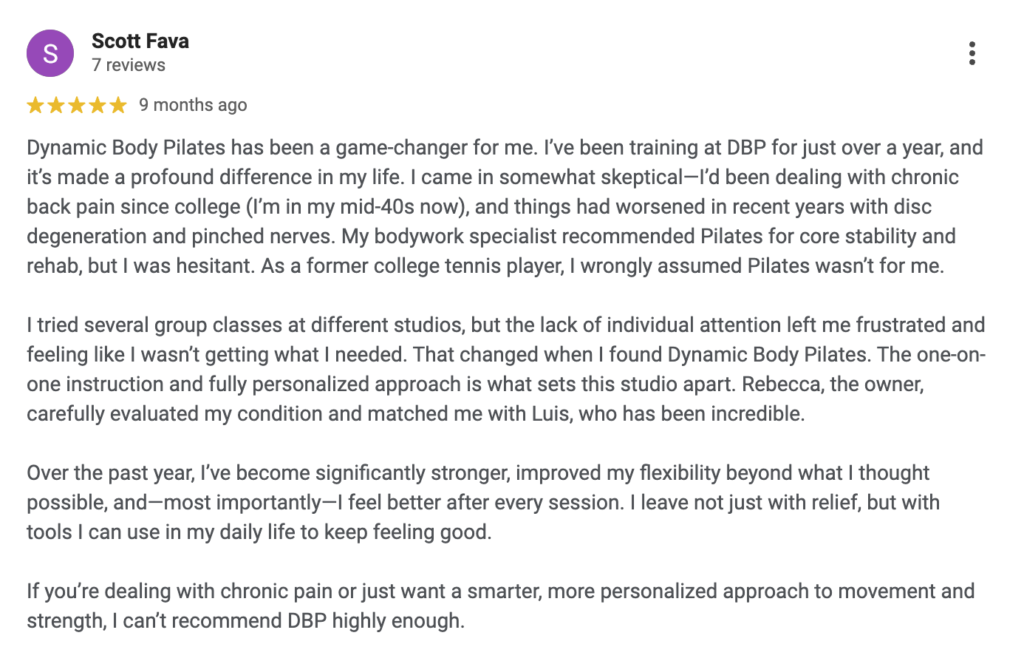Viewport: 1024px width, 661px height.
Task: Click the "9 months ago" timestamp
Action: click(193, 105)
